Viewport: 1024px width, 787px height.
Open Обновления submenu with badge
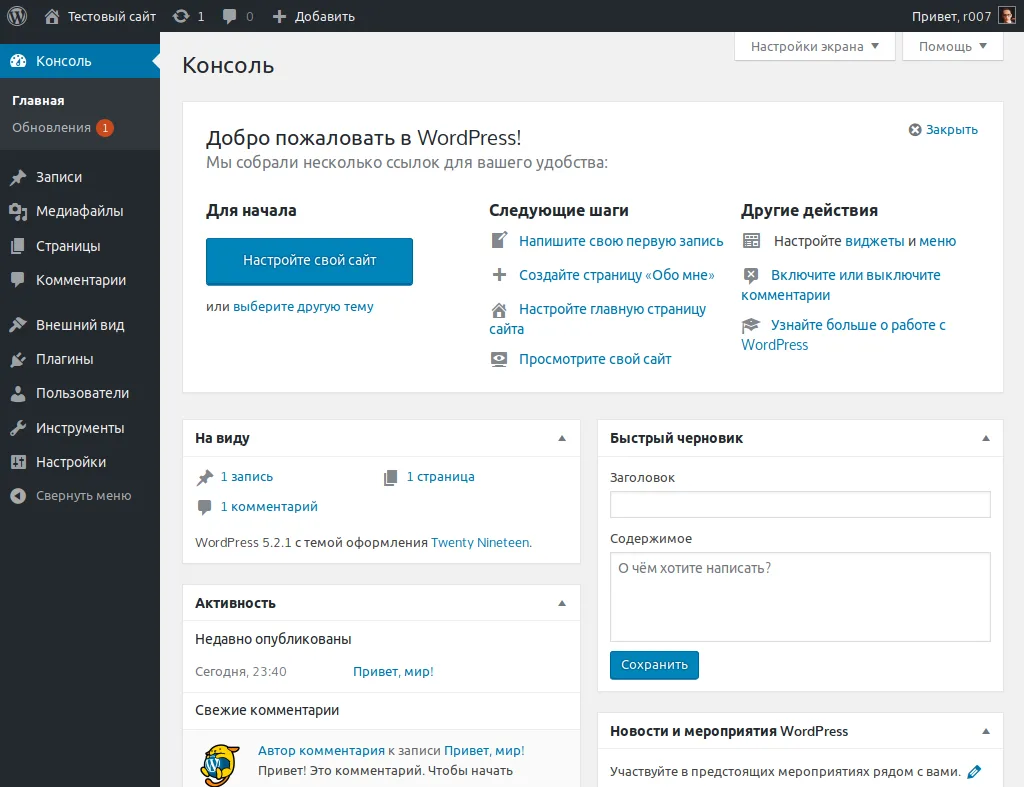[63, 127]
